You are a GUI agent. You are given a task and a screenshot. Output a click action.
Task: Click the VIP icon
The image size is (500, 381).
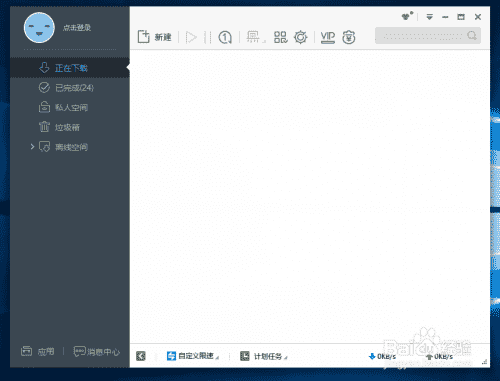pyautogui.click(x=328, y=37)
